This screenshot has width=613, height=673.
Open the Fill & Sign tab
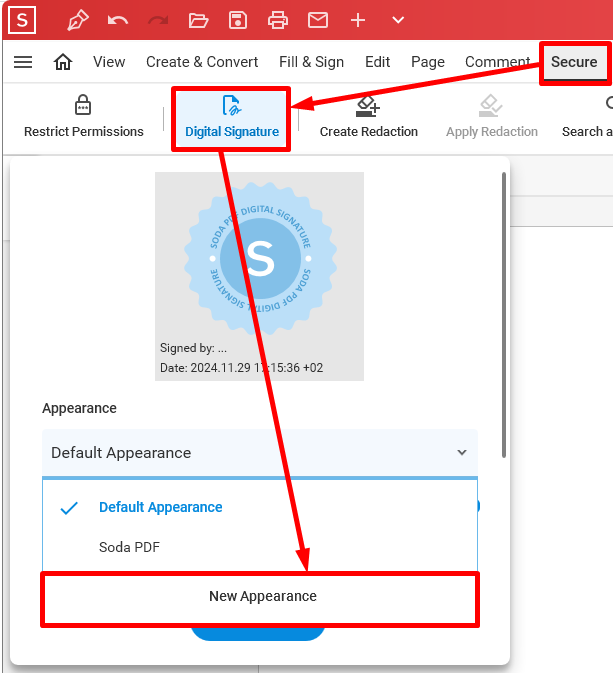pos(311,62)
